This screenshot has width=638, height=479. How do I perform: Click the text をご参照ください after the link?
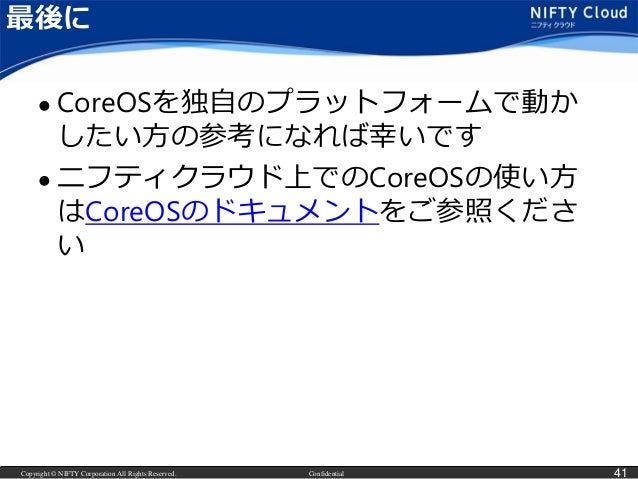coord(478,211)
